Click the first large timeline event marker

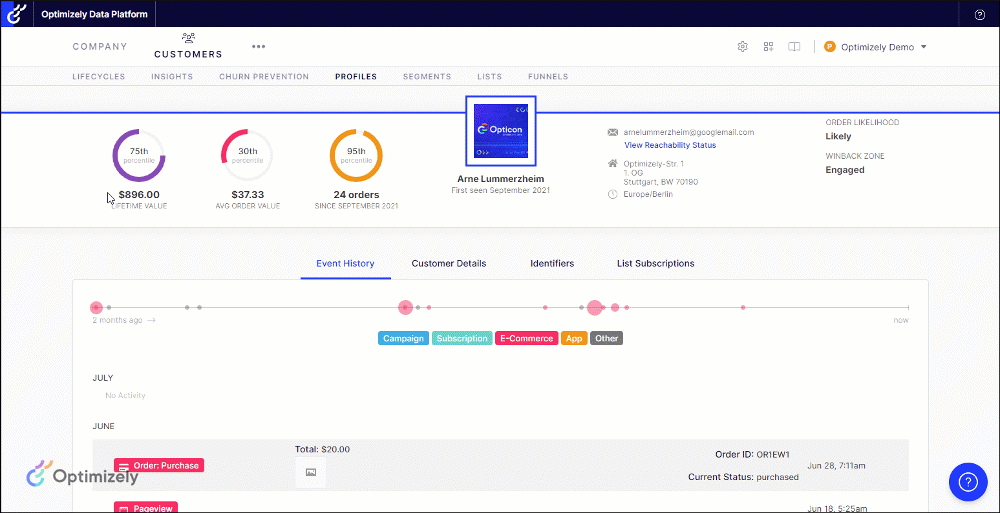pos(96,308)
